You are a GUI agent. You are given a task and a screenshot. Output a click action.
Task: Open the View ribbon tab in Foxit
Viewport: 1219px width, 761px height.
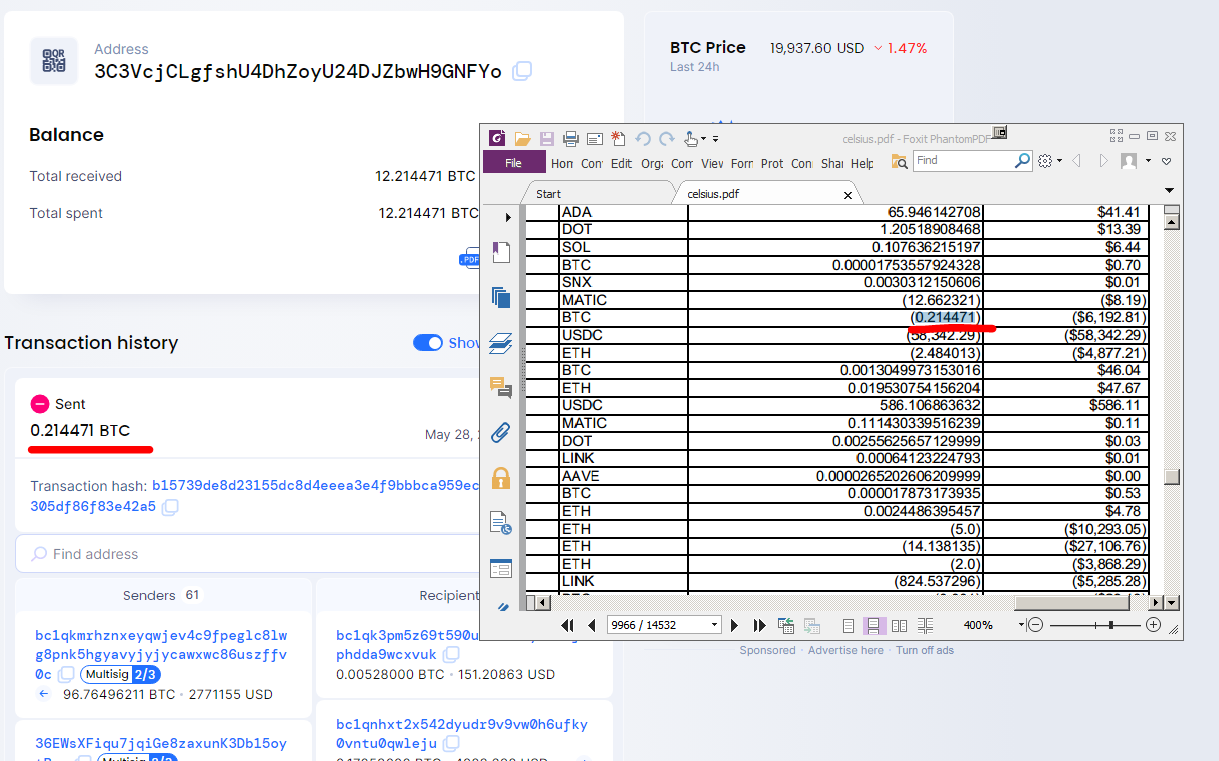pos(712,163)
